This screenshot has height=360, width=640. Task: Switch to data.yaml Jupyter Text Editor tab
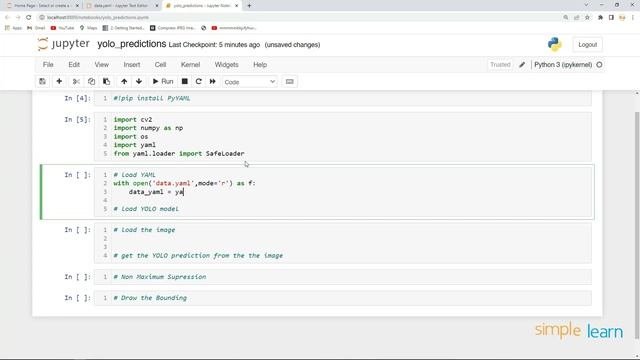click(x=122, y=6)
